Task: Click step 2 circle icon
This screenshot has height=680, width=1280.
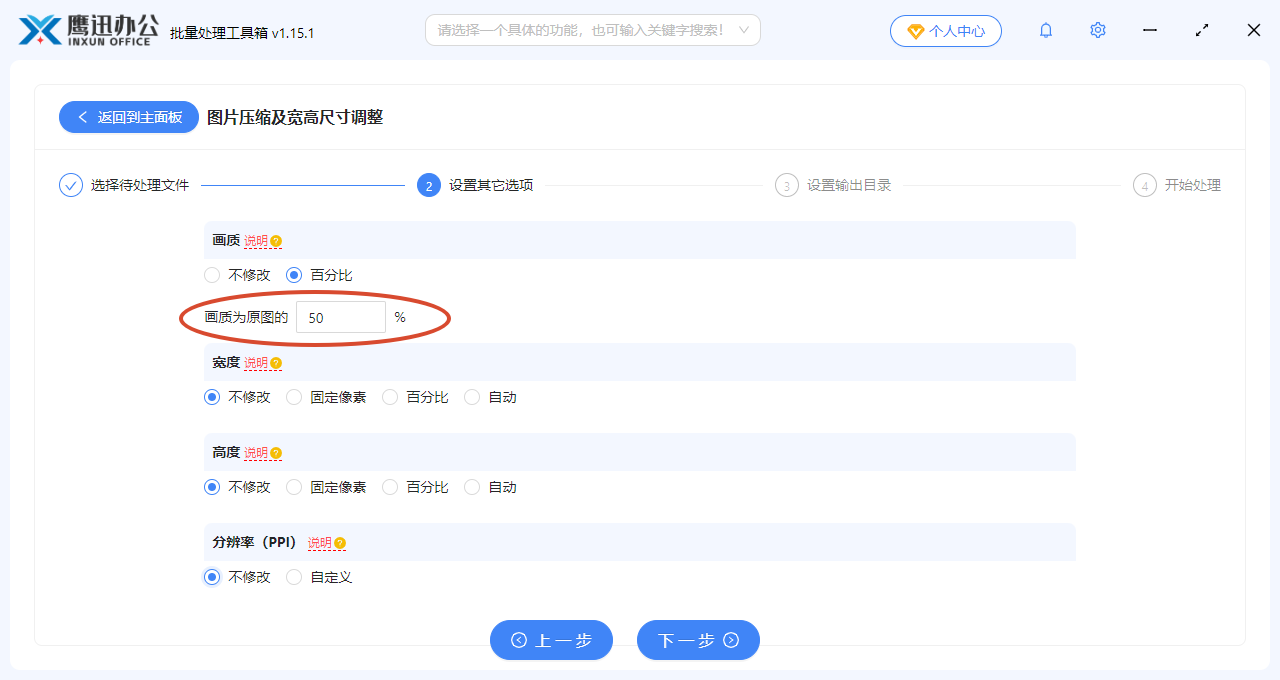Action: 428,185
